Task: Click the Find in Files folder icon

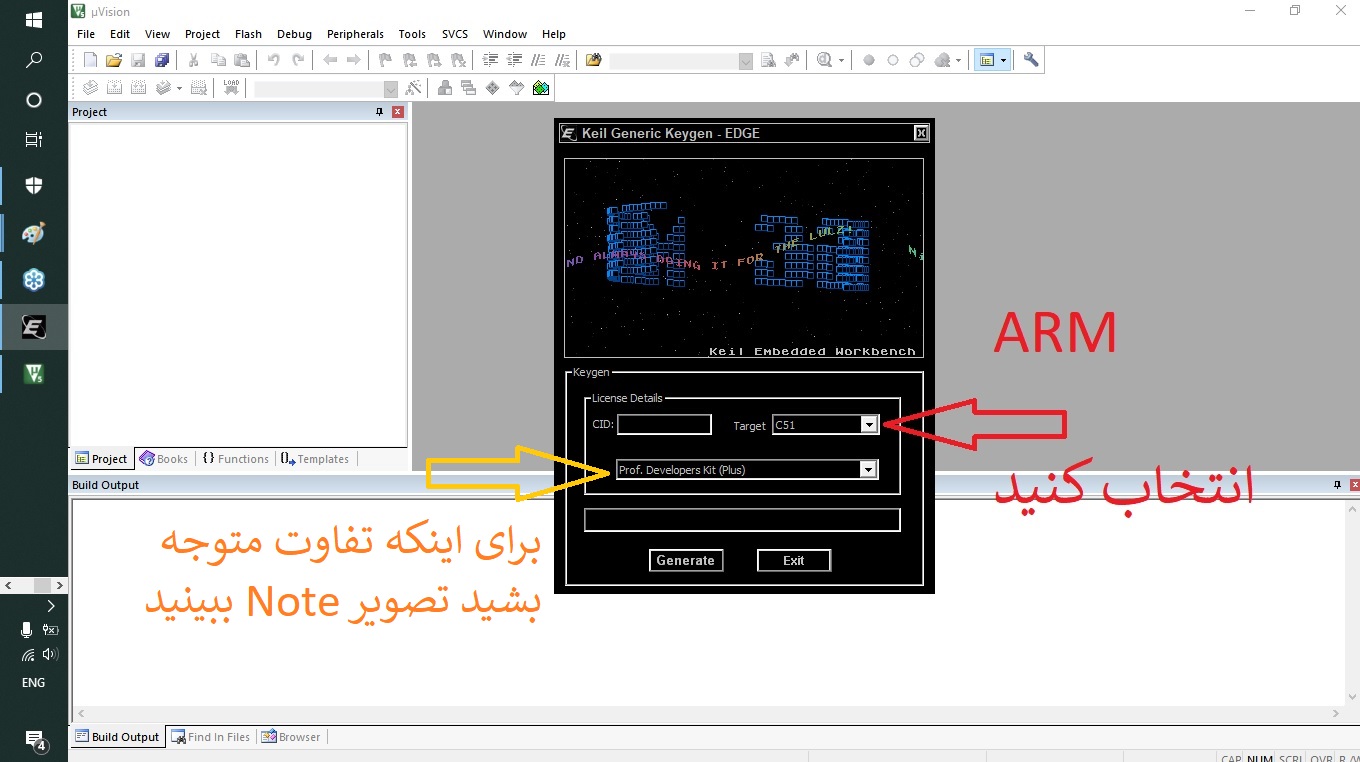Action: (593, 60)
